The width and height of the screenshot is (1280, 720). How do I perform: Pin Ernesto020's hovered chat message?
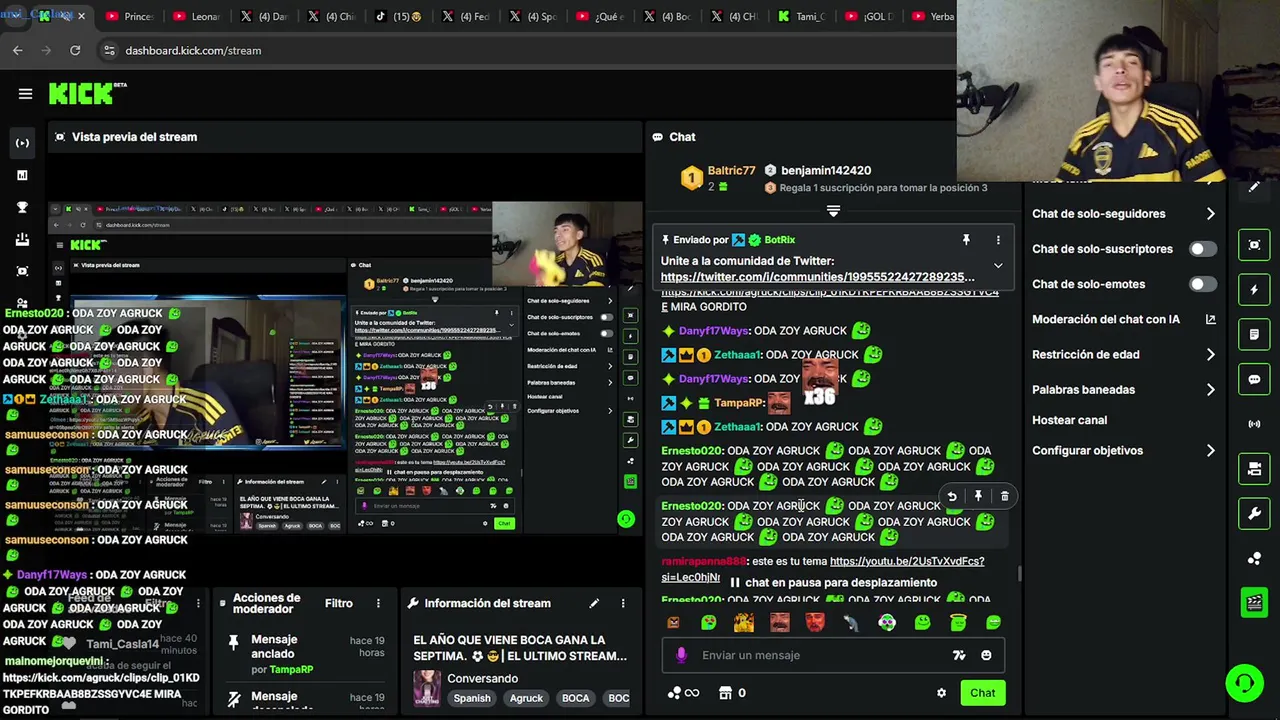[x=978, y=496]
